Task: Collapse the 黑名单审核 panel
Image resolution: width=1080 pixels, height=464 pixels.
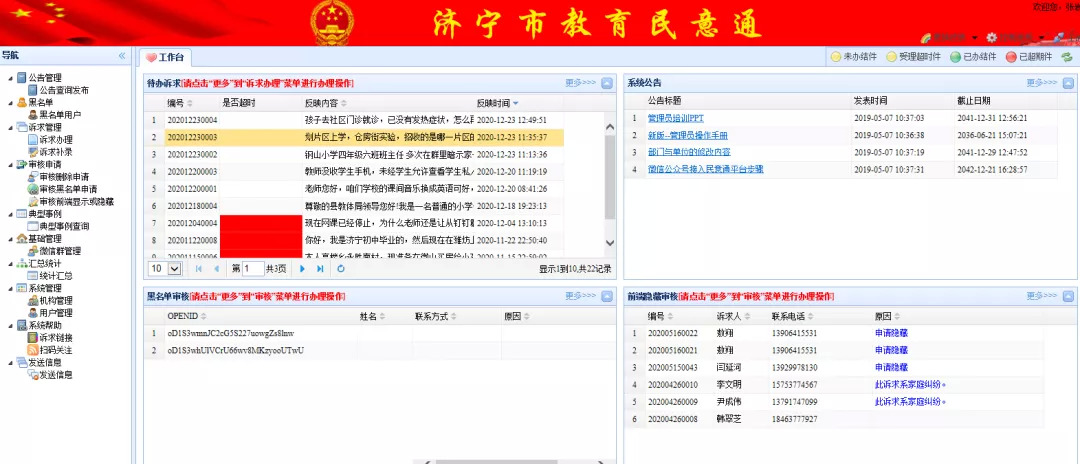Action: coord(607,297)
